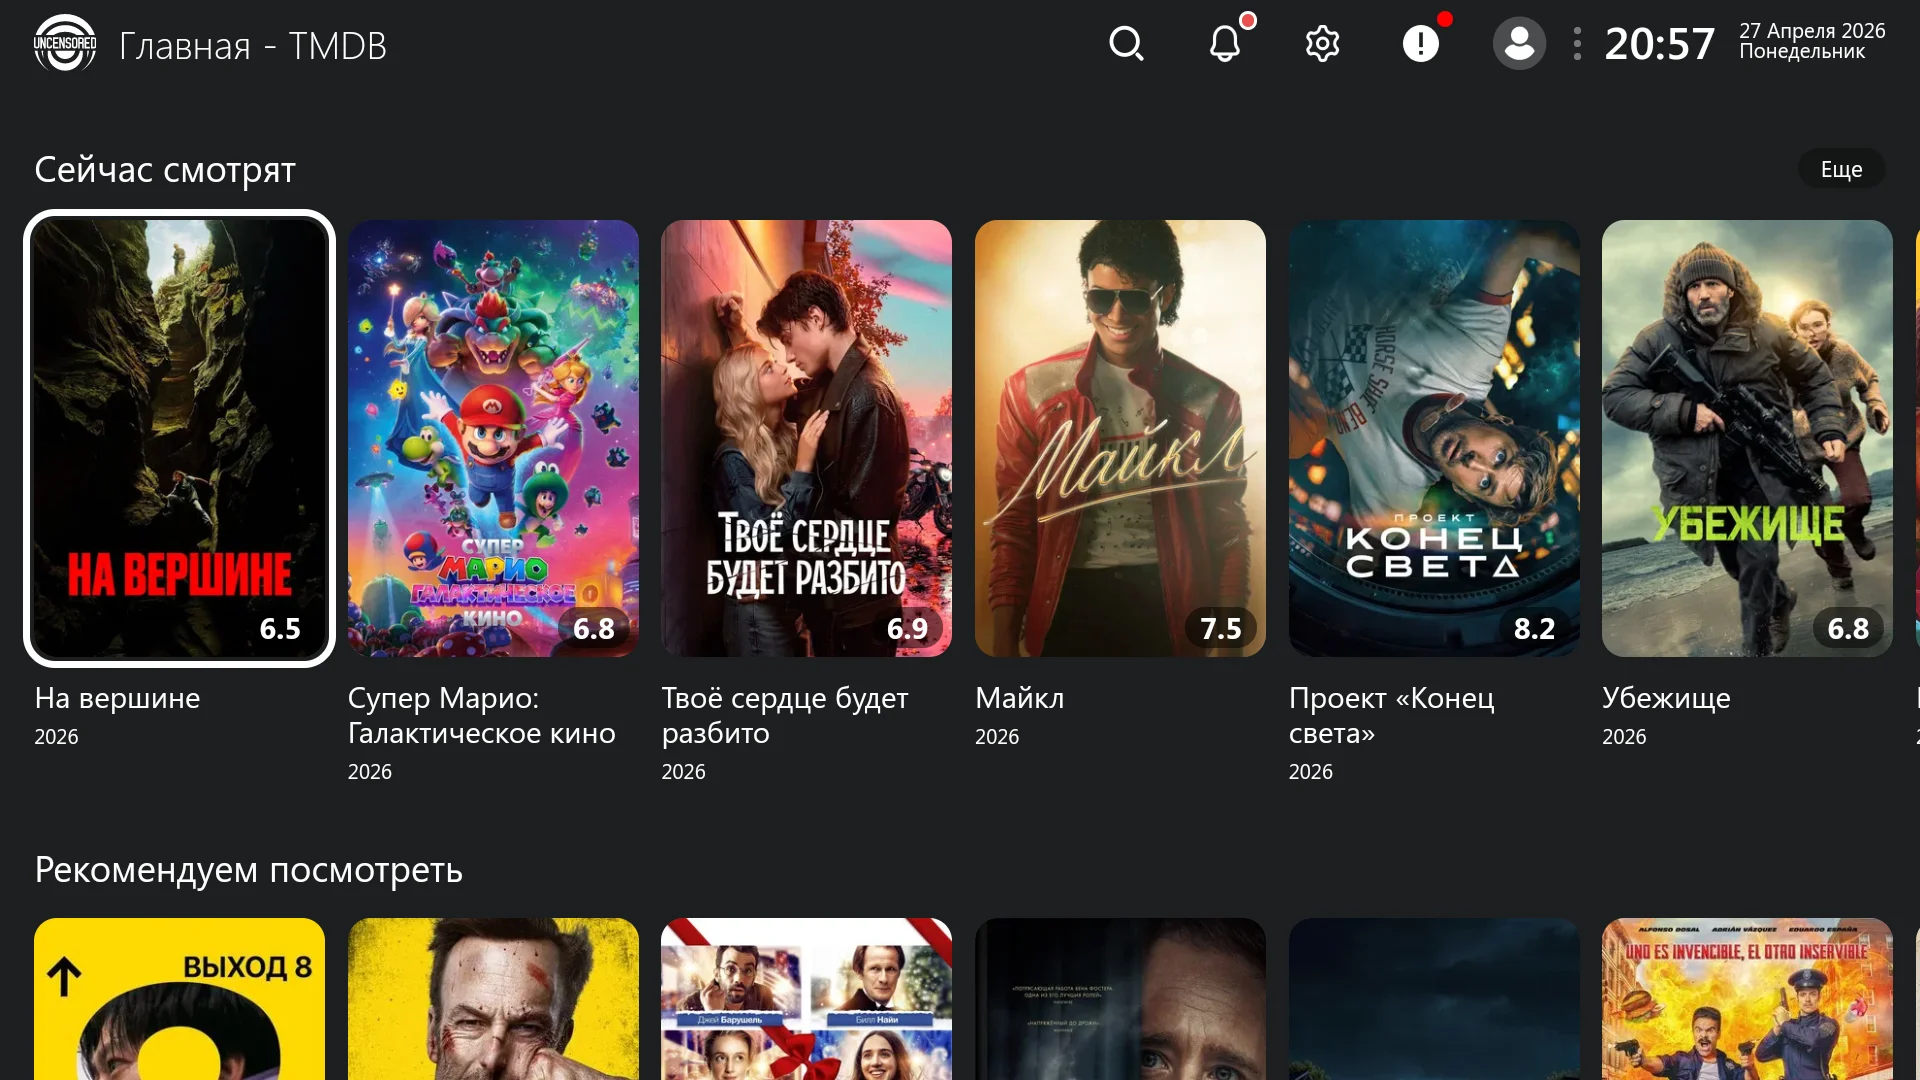Click the 20:57 clock
The height and width of the screenshot is (1080, 1920).
1659,44
